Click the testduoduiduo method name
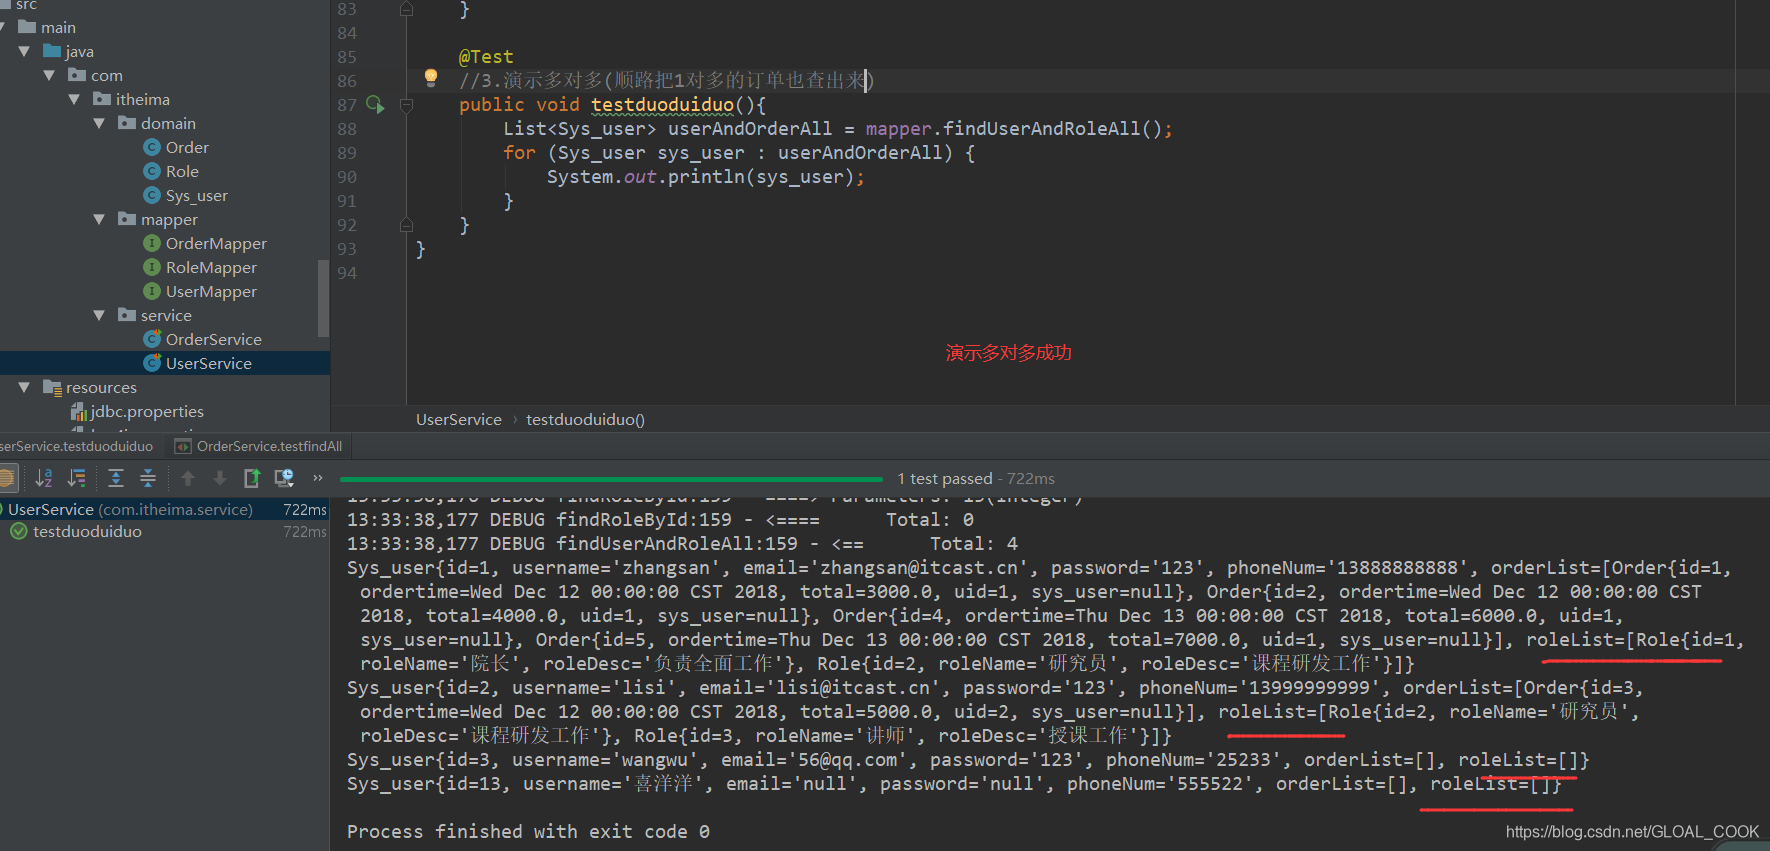 [x=662, y=104]
